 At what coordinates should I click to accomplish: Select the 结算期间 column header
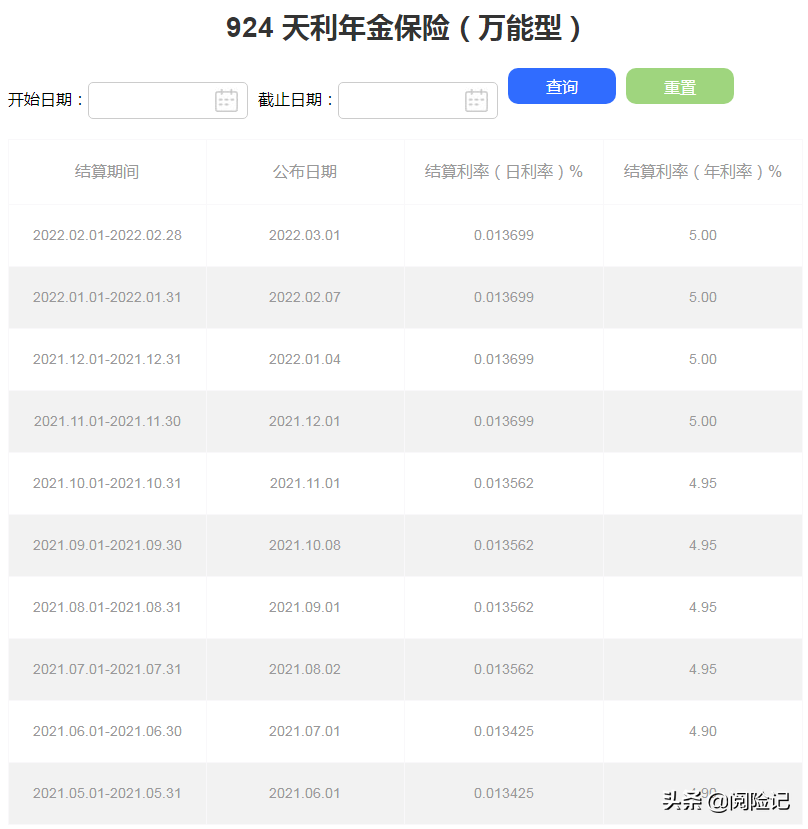click(x=107, y=172)
